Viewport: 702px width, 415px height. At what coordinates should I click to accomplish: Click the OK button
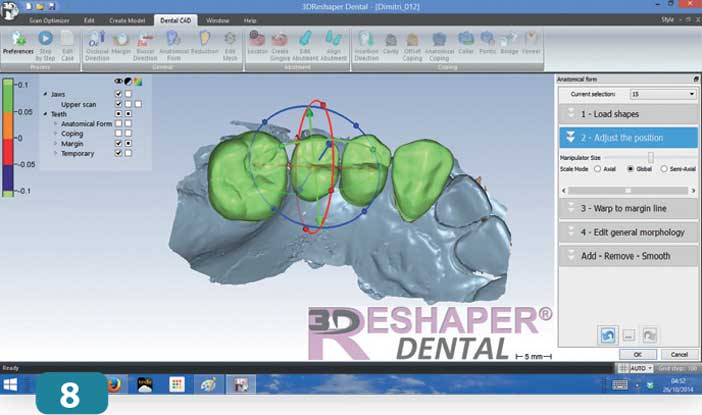638,354
